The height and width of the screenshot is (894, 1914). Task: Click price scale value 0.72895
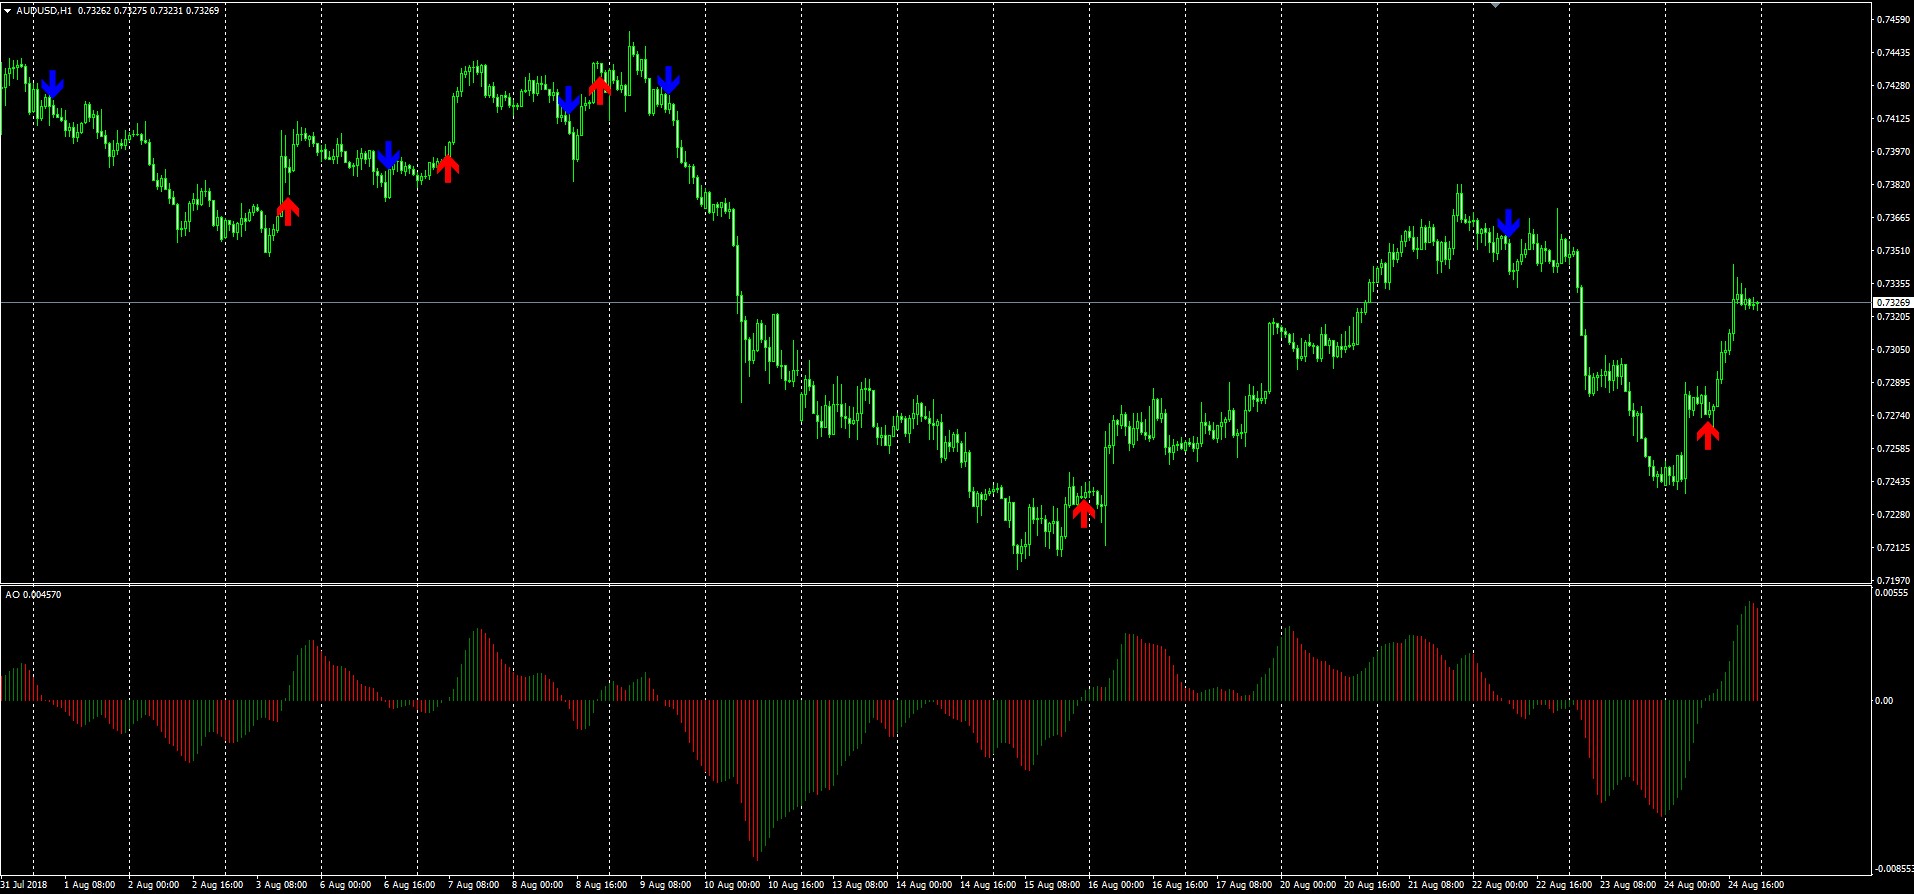1894,382
